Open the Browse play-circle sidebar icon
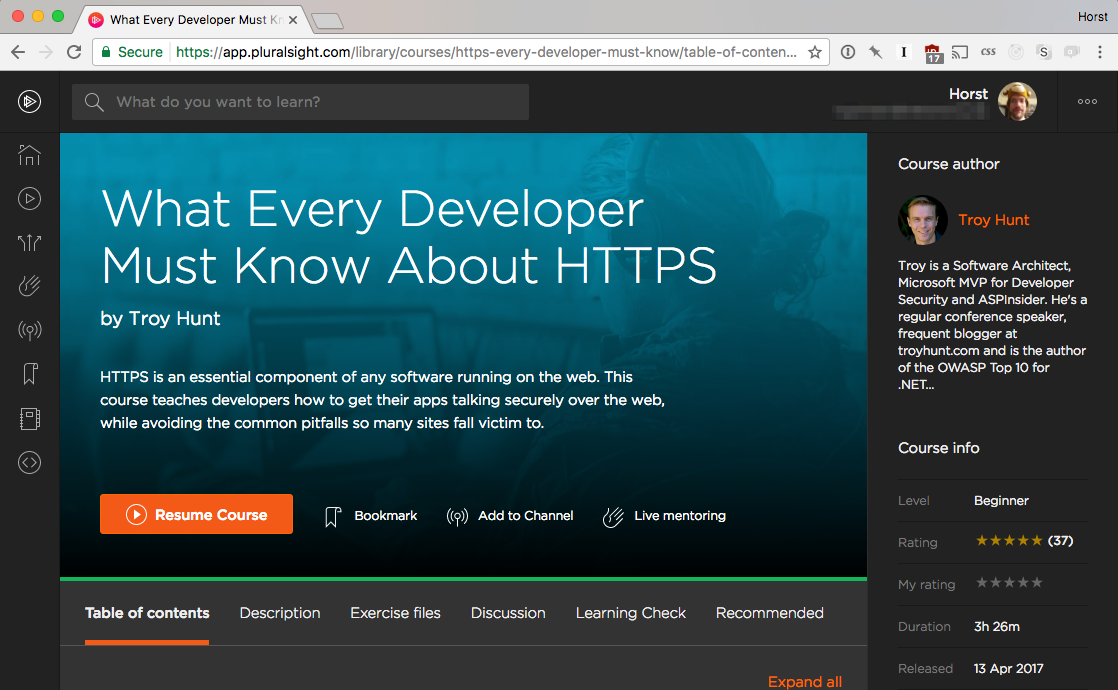 [29, 199]
